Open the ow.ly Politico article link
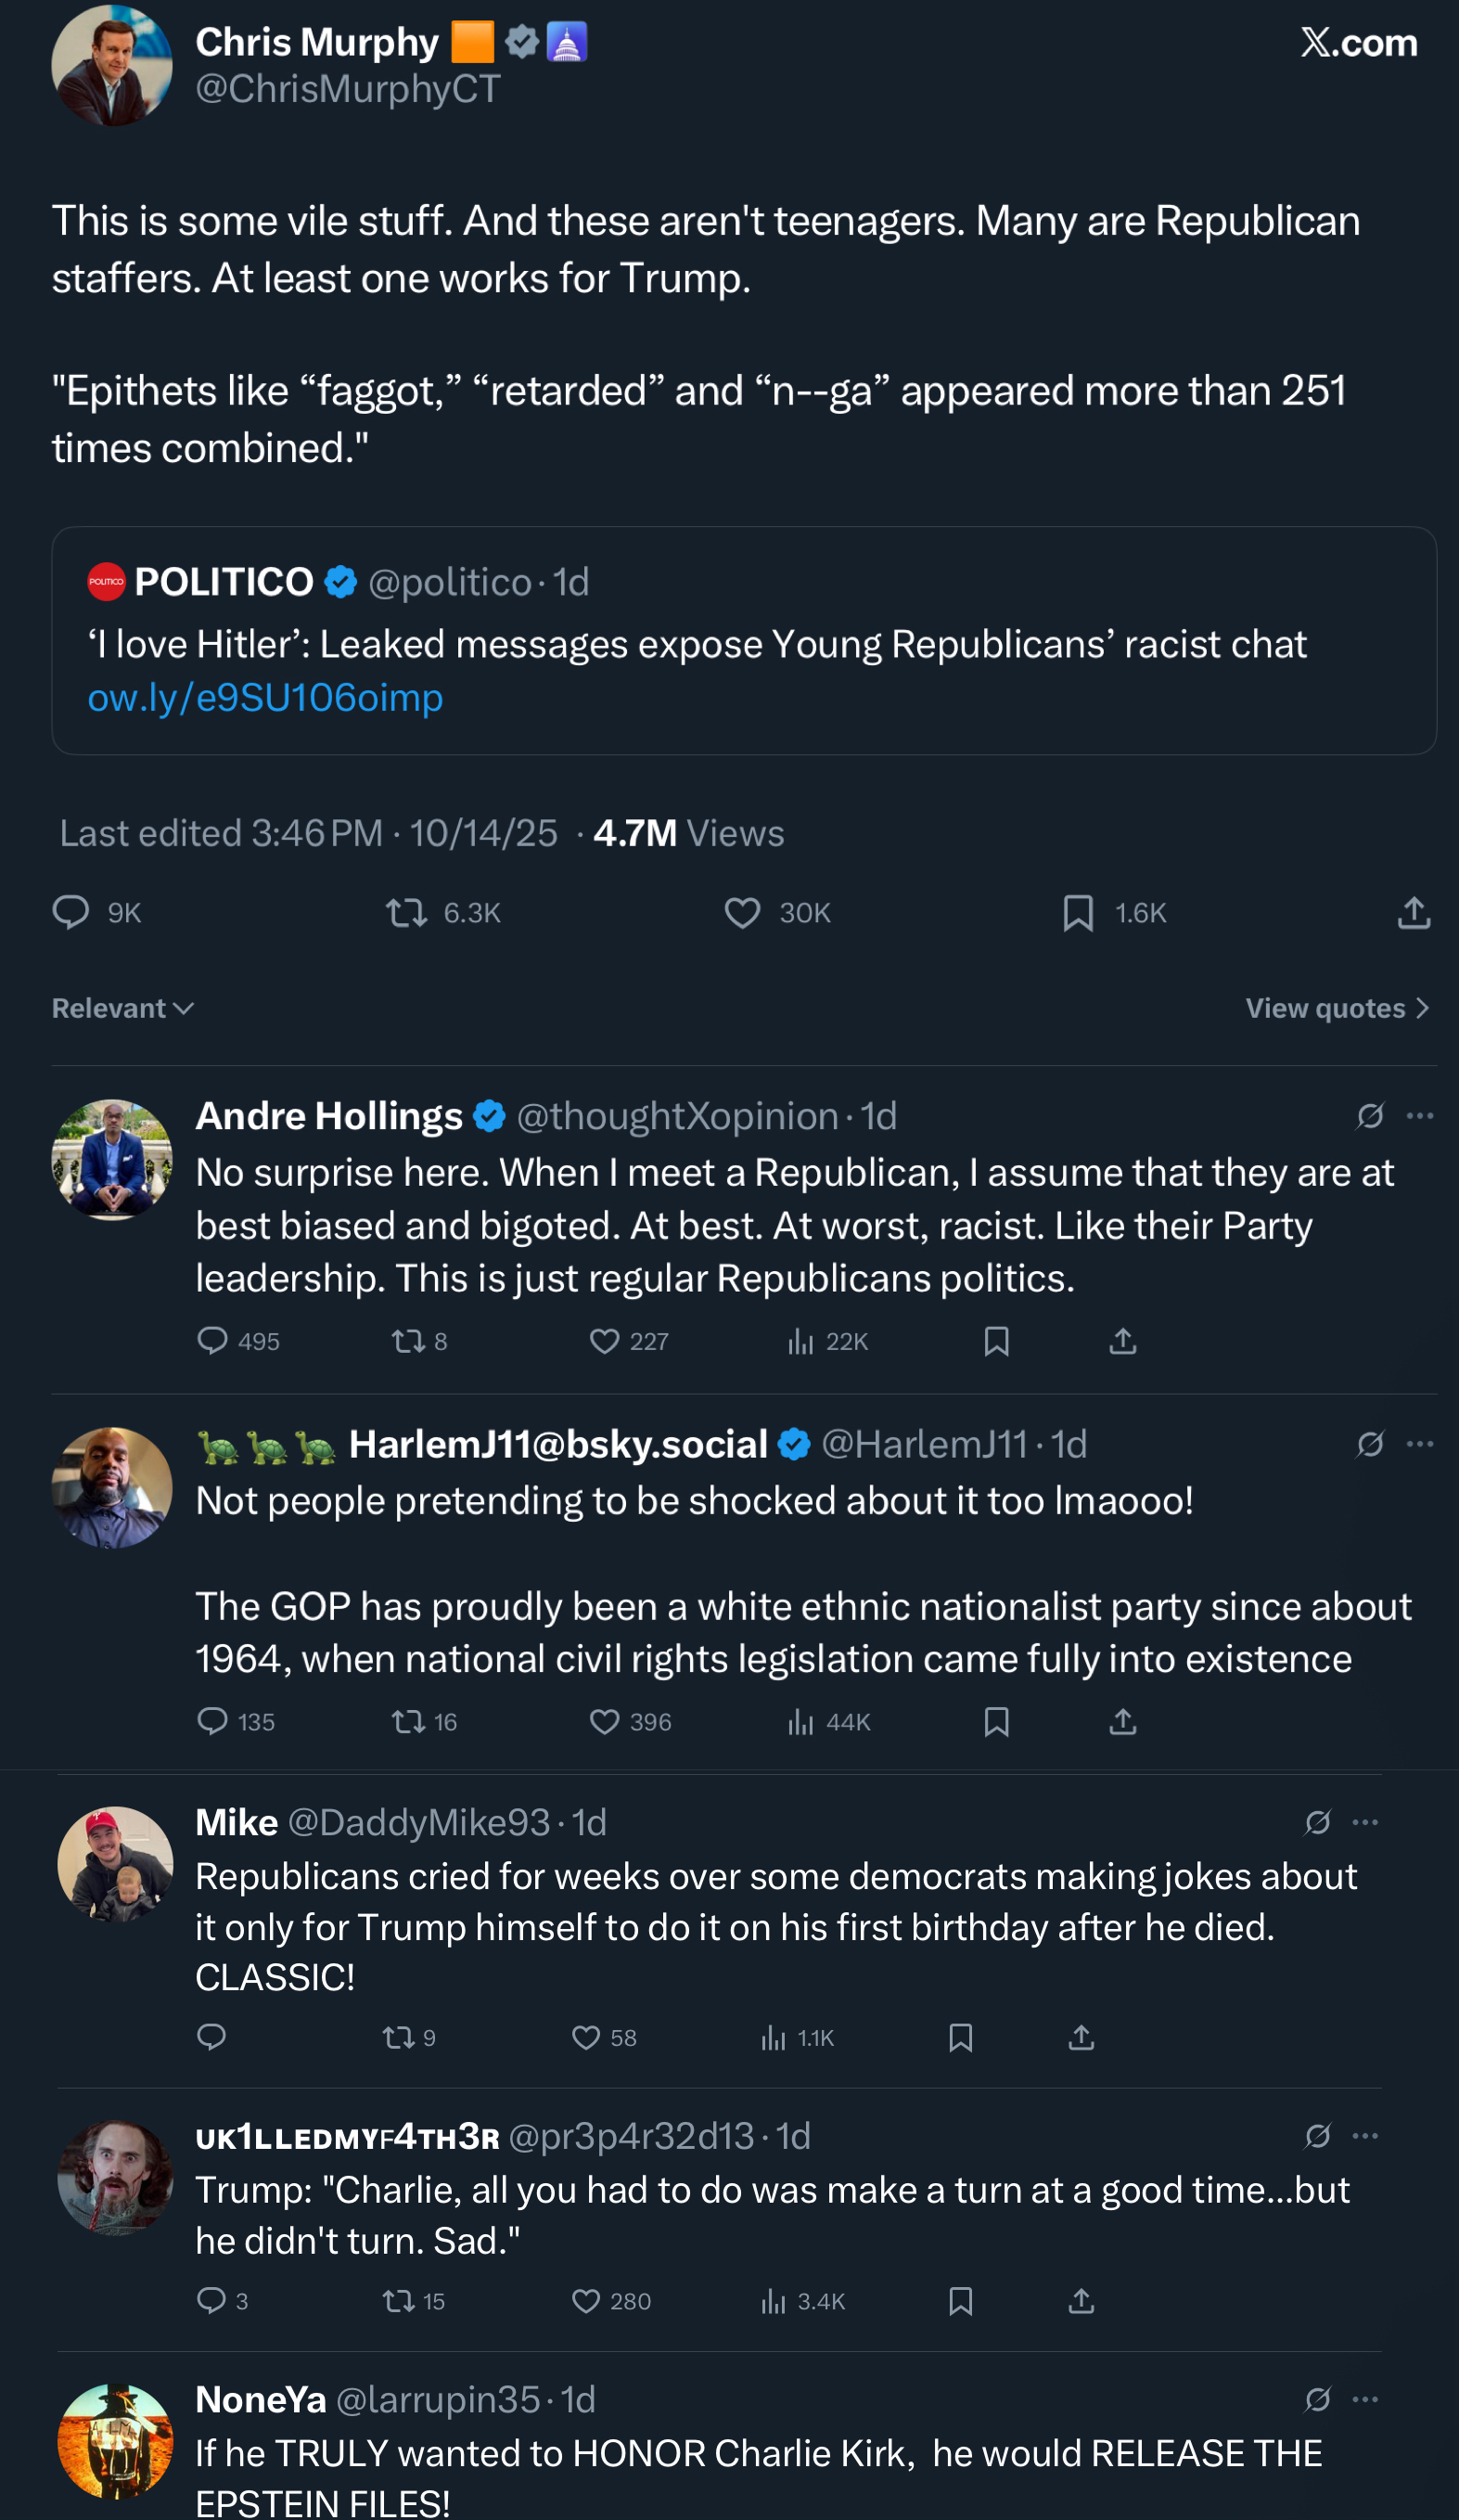Image resolution: width=1459 pixels, height=2520 pixels. point(265,698)
